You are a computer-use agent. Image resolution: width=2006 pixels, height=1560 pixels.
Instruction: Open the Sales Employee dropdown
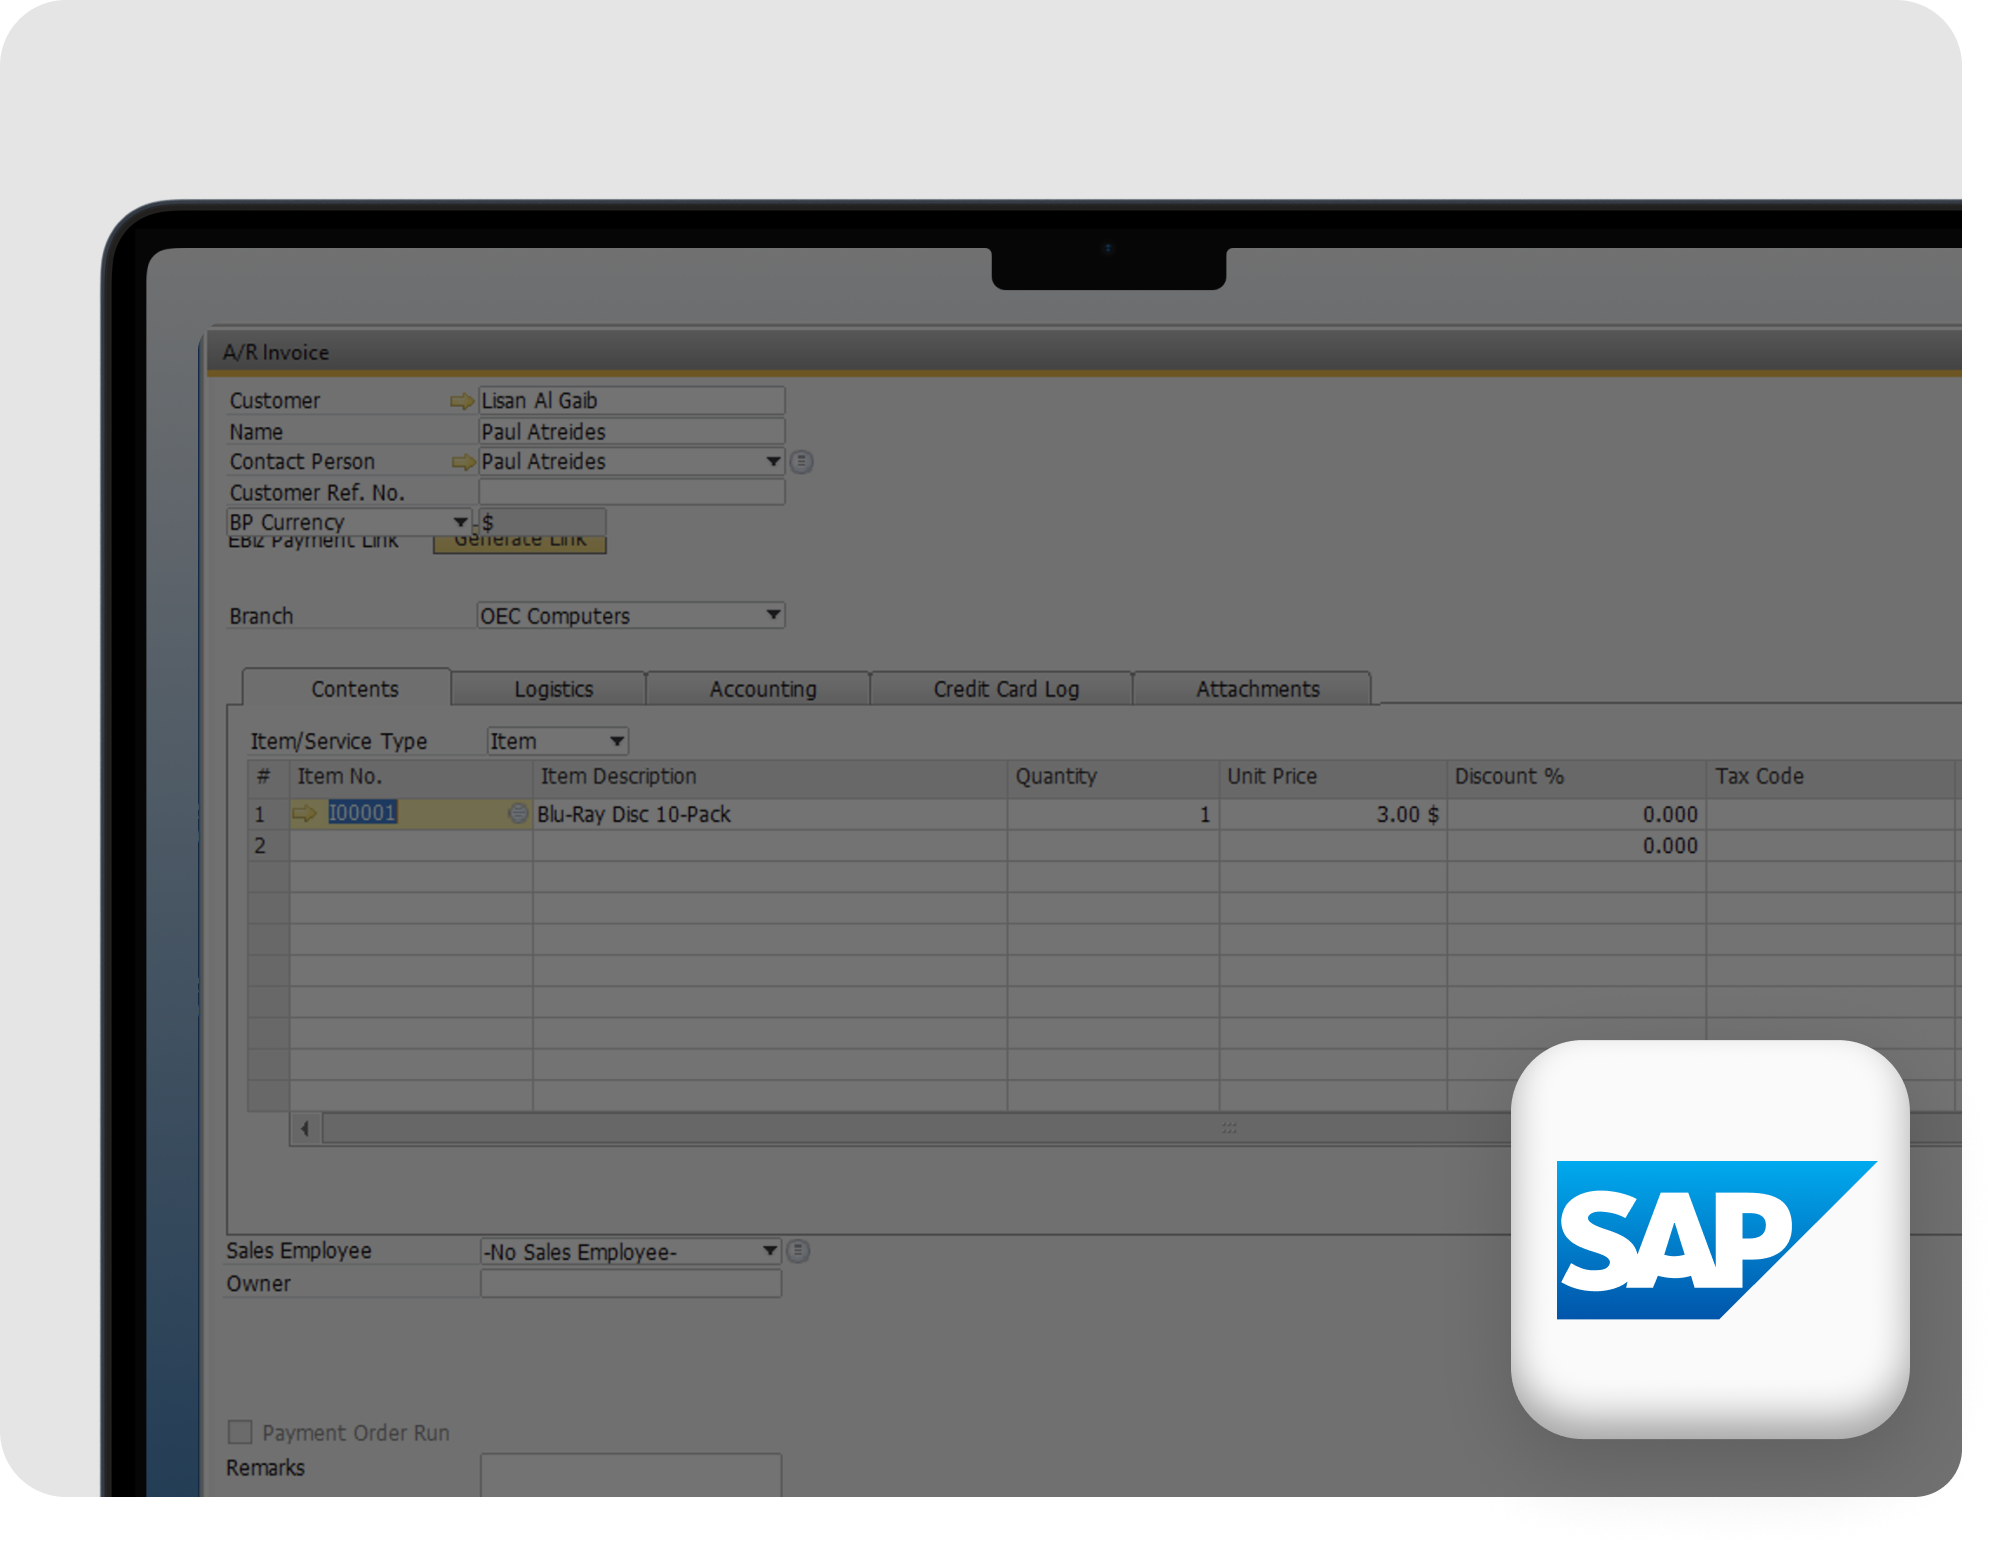pyautogui.click(x=769, y=1251)
